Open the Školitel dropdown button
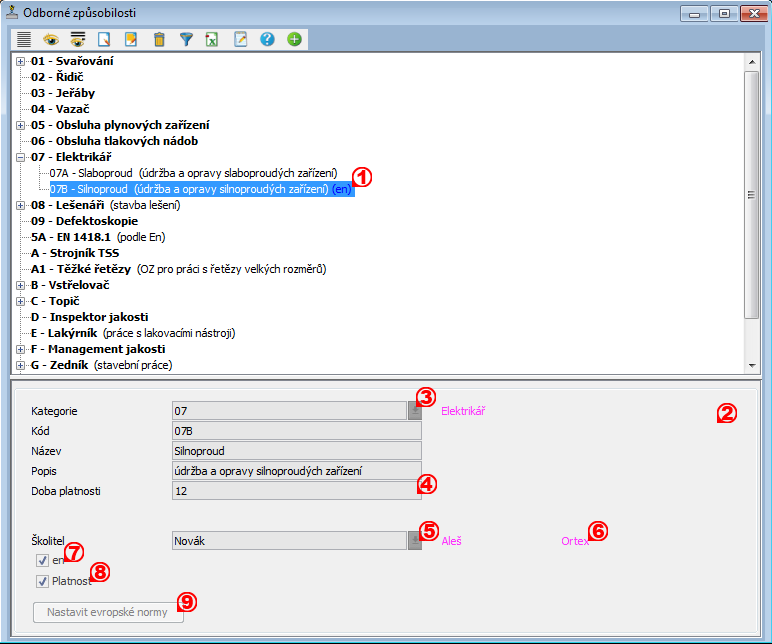Image resolution: width=772 pixels, height=644 pixels. pyautogui.click(x=414, y=541)
